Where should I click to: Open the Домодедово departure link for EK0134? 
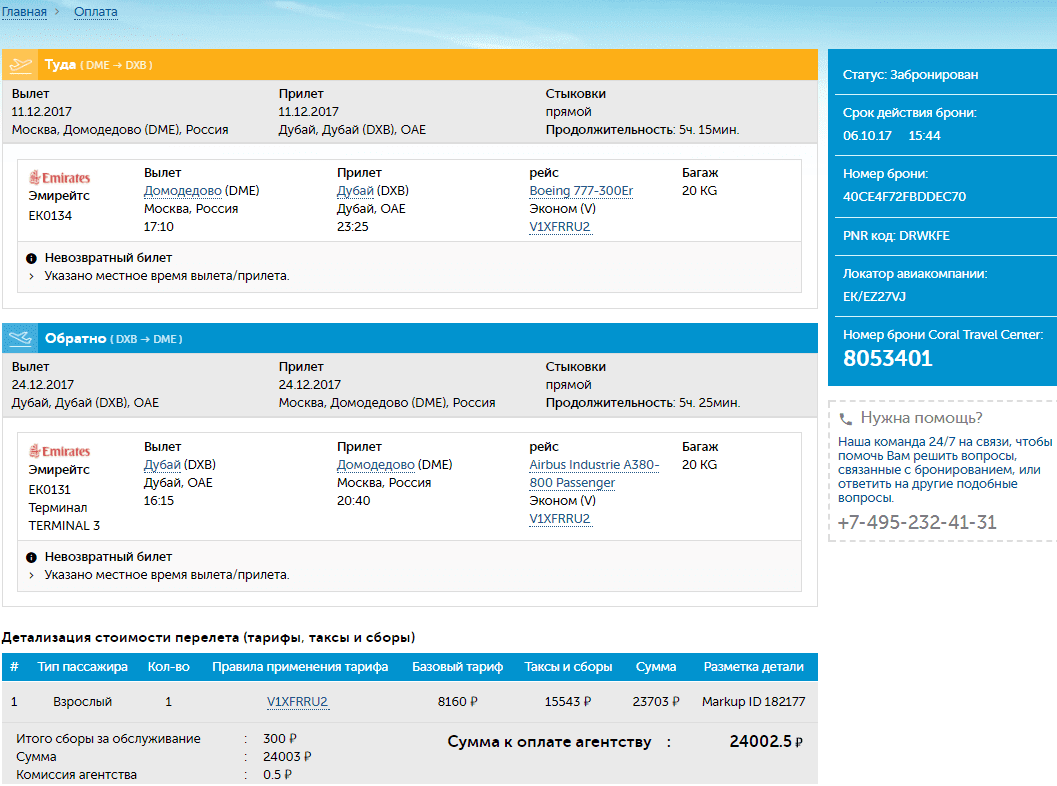pyautogui.click(x=183, y=191)
